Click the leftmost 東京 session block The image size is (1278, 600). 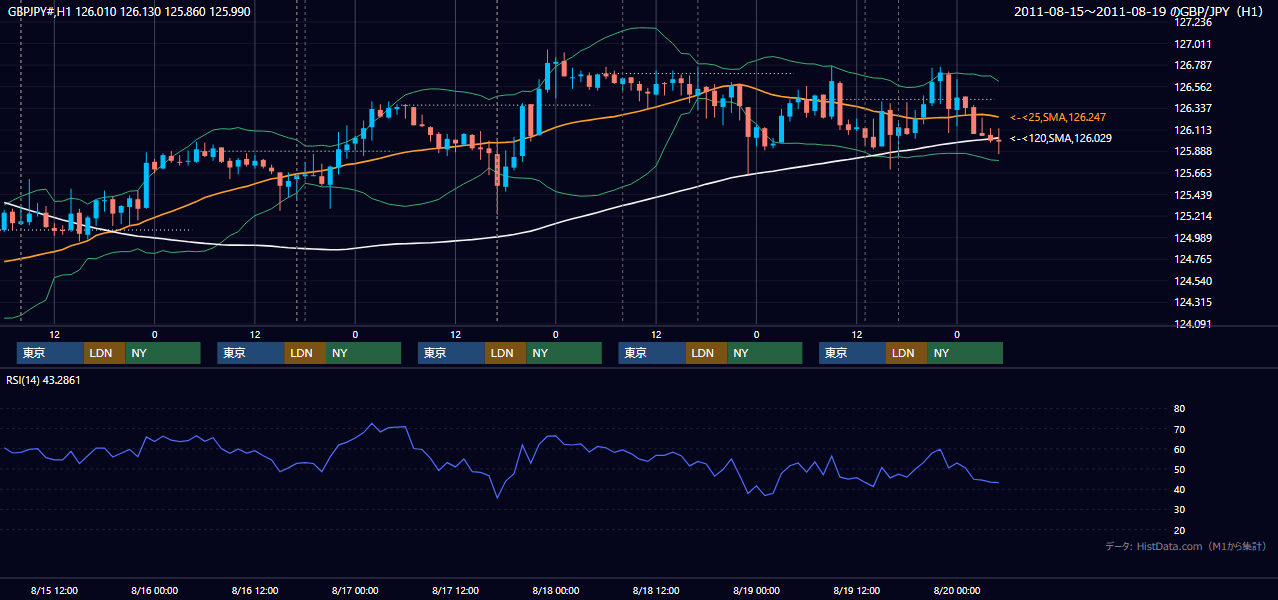50,353
